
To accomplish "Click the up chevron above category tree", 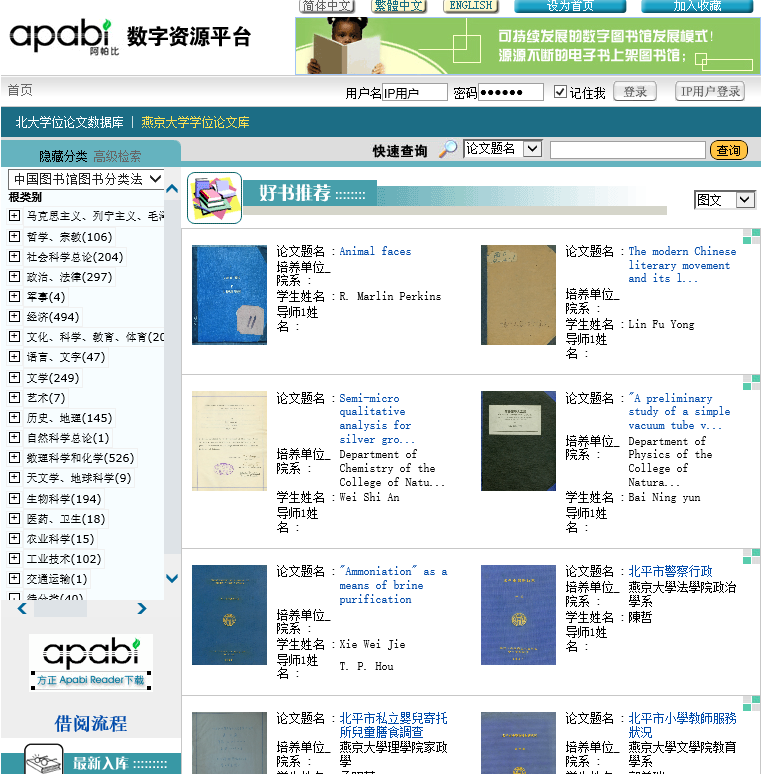I will [x=172, y=189].
